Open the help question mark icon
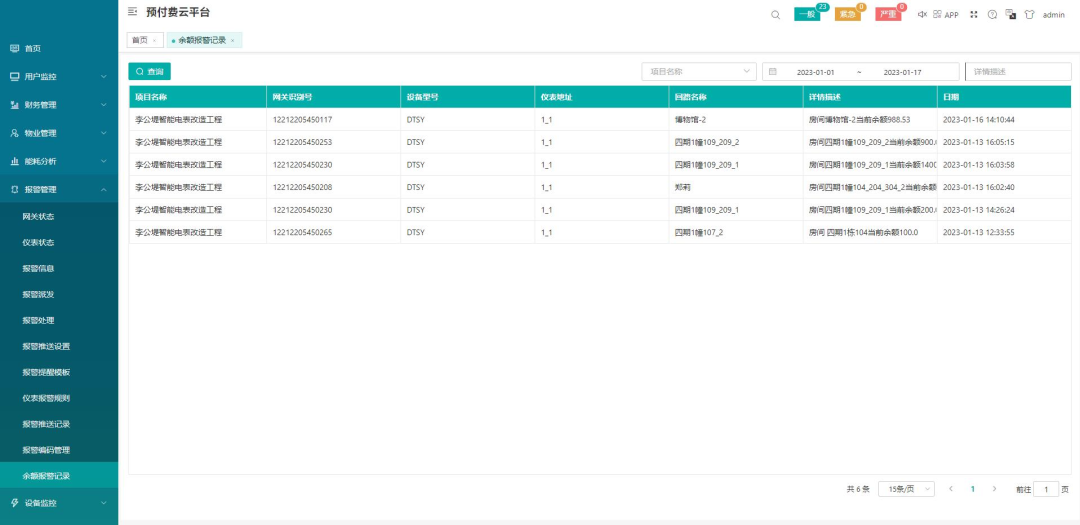The width and height of the screenshot is (1080, 525). 993,14
